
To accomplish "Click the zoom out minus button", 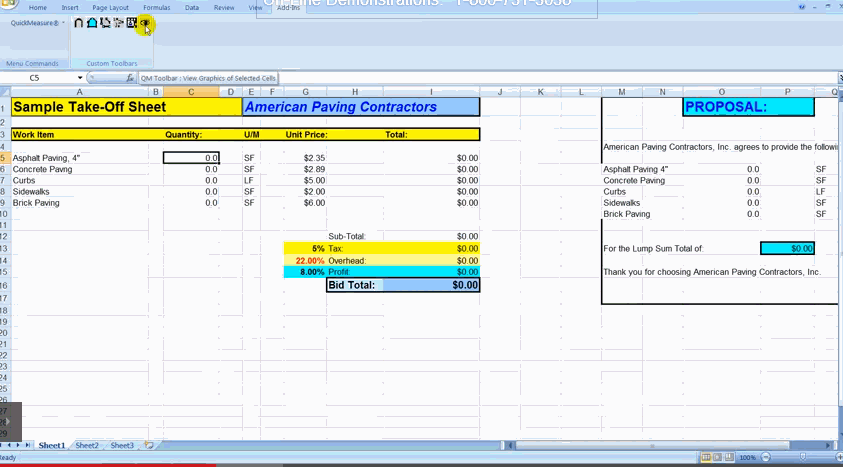I will 766,457.
